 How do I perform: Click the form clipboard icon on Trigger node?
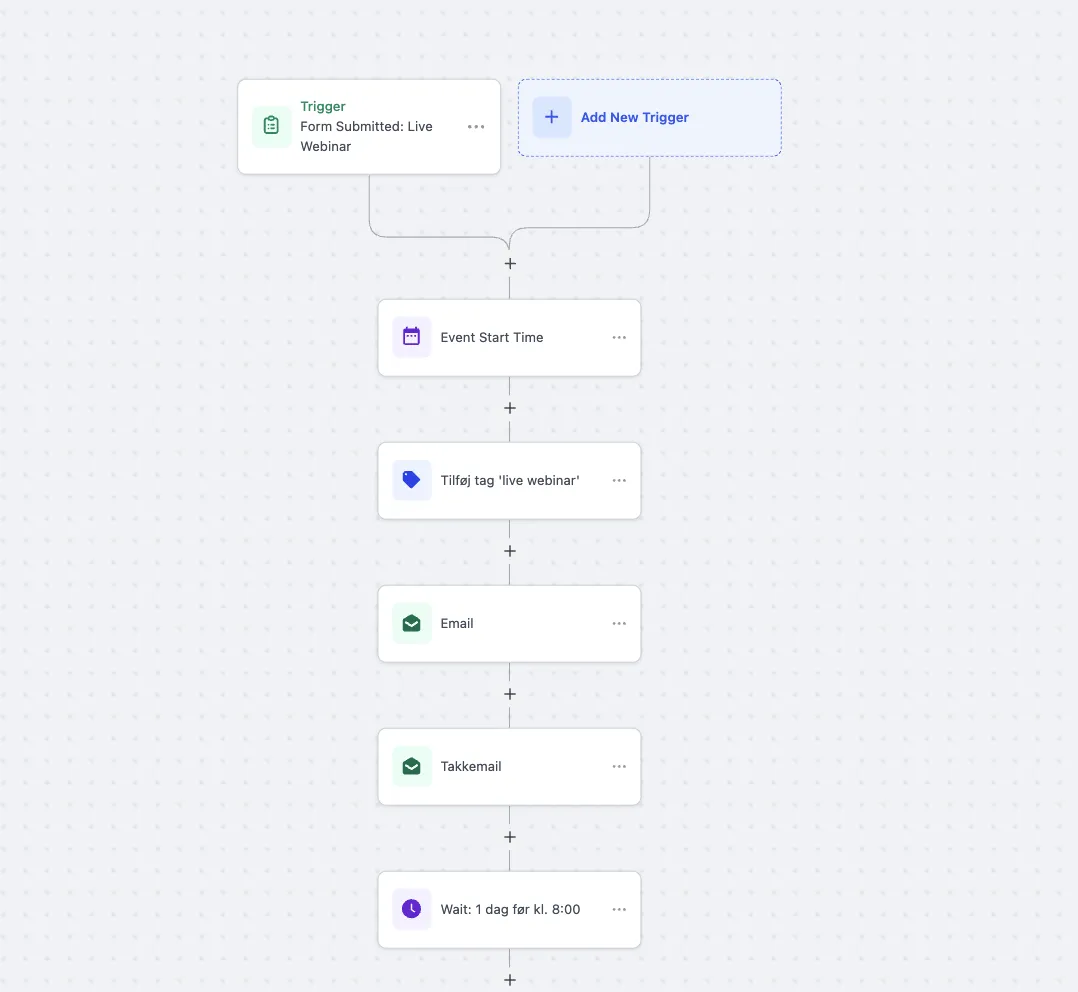click(x=271, y=126)
